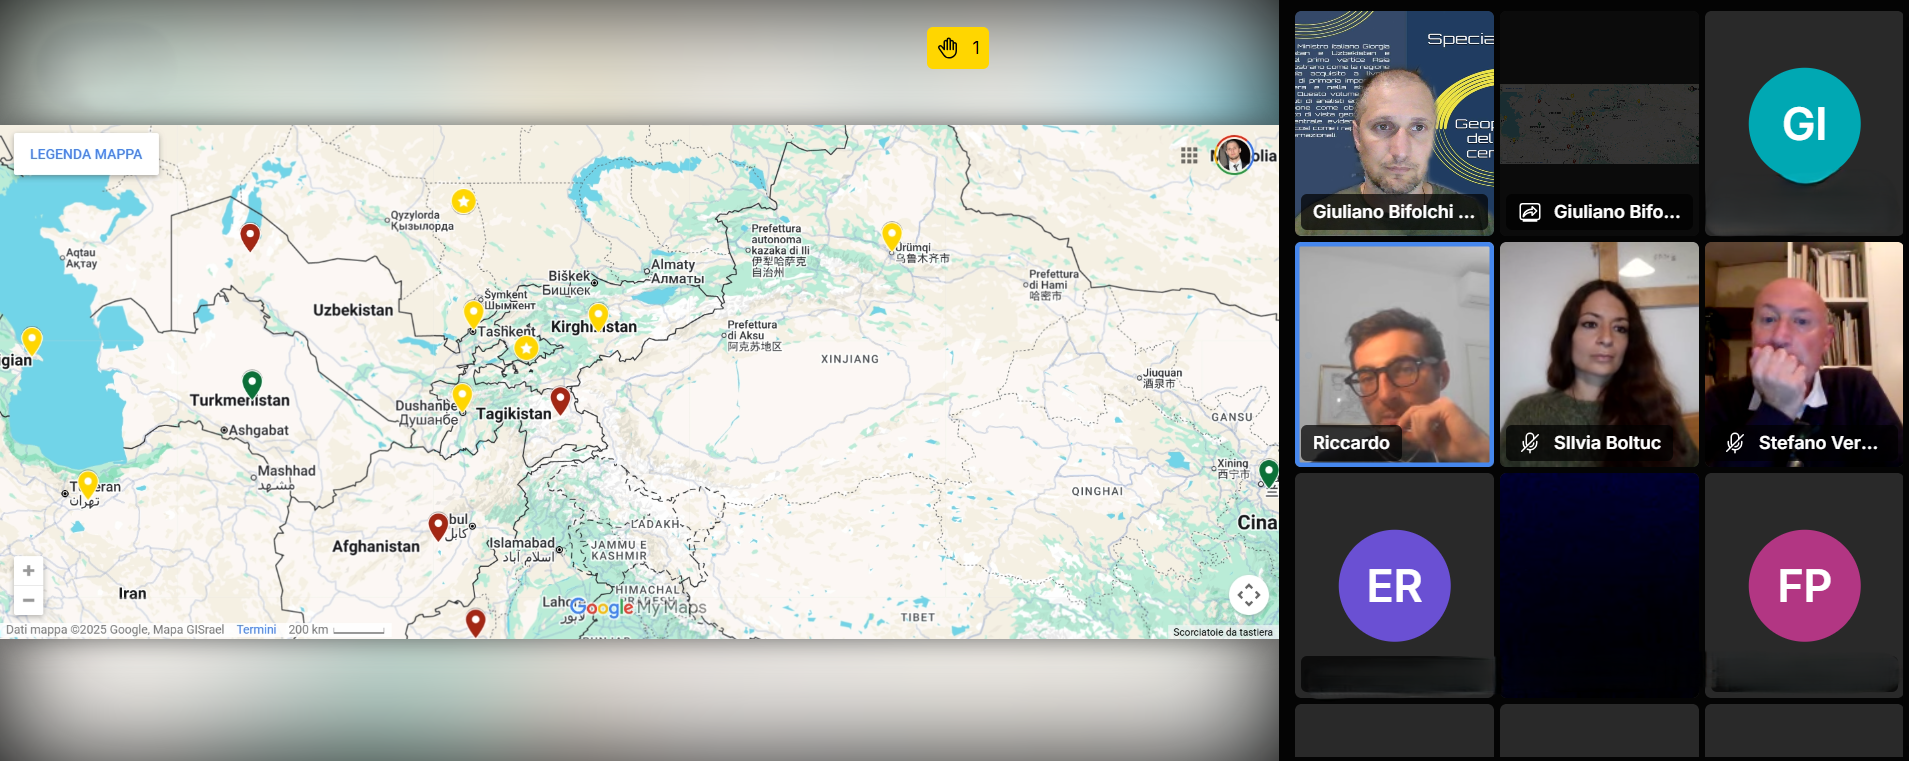Select the GI participant avatar

click(x=1804, y=124)
